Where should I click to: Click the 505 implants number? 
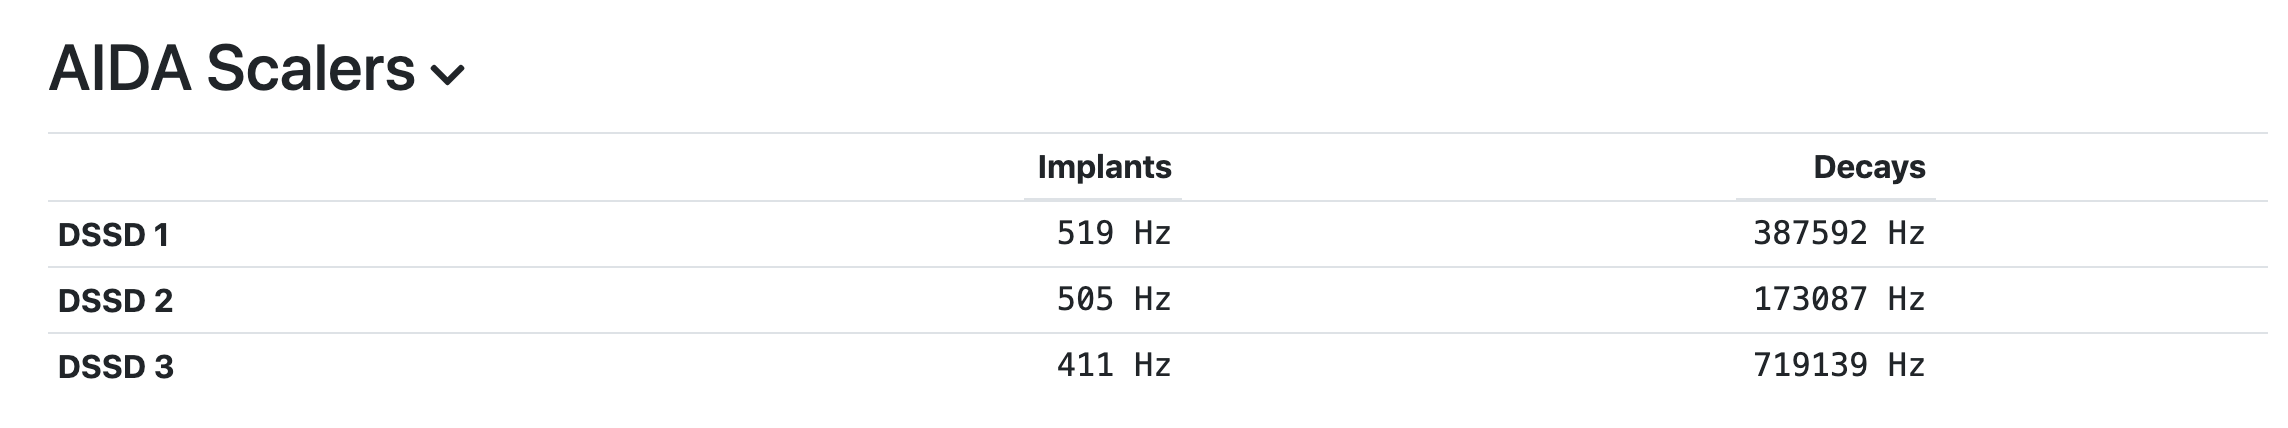tap(1085, 299)
